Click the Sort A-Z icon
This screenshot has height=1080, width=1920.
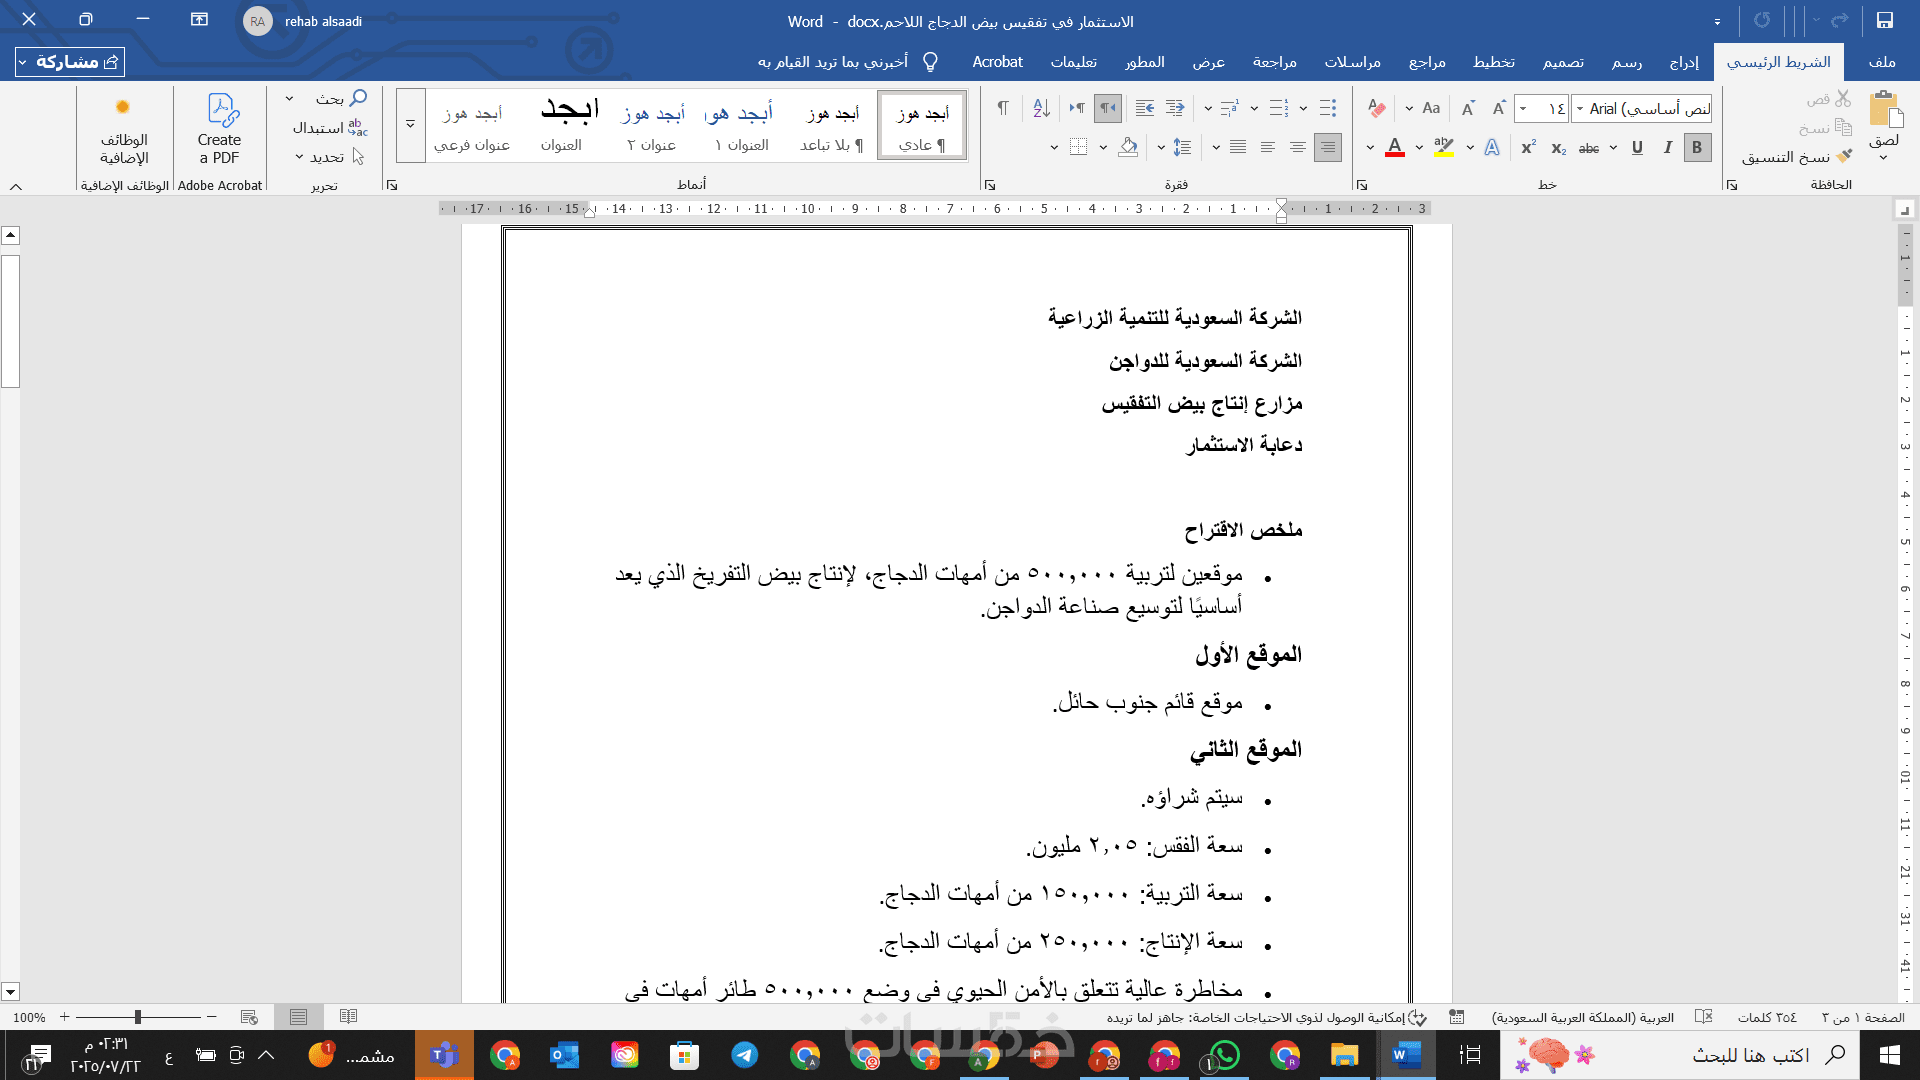pyautogui.click(x=1041, y=108)
